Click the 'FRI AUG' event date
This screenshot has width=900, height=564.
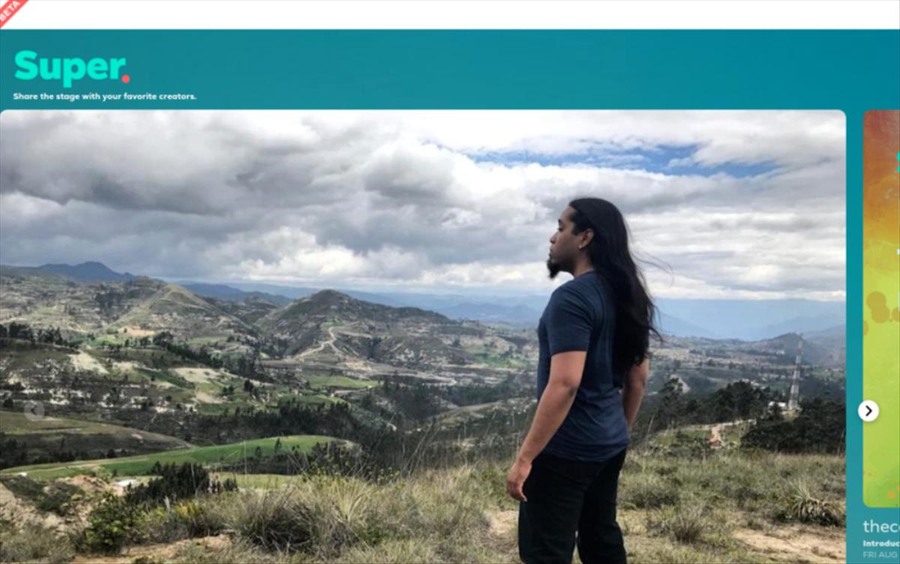[x=881, y=555]
